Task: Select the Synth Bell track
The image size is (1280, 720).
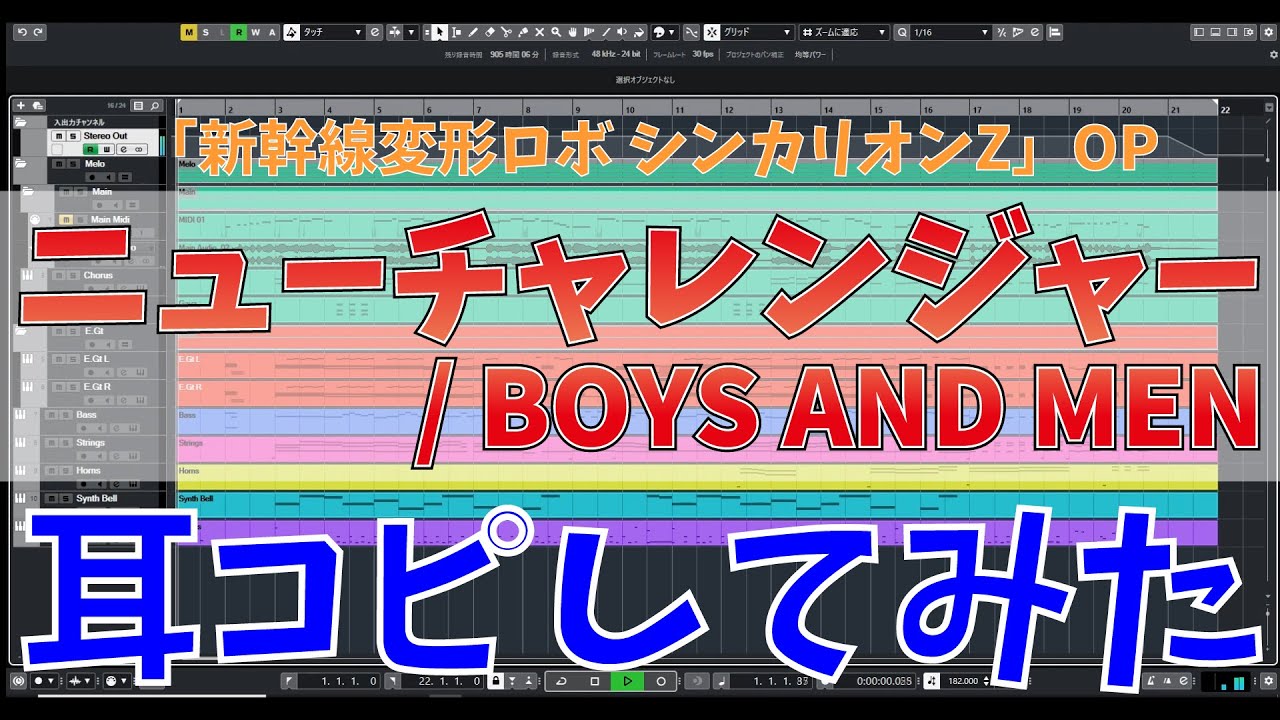Action: [x=96, y=498]
